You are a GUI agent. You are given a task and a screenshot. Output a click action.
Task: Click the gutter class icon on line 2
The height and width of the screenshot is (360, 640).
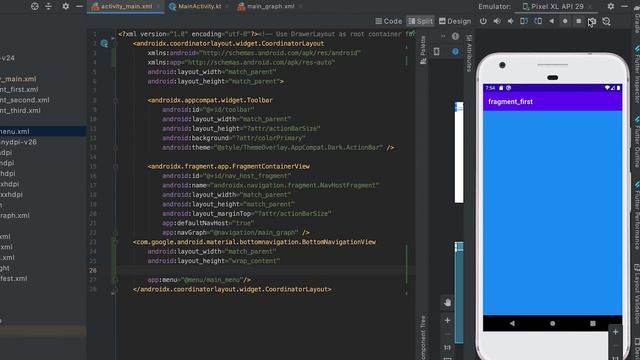(104, 43)
